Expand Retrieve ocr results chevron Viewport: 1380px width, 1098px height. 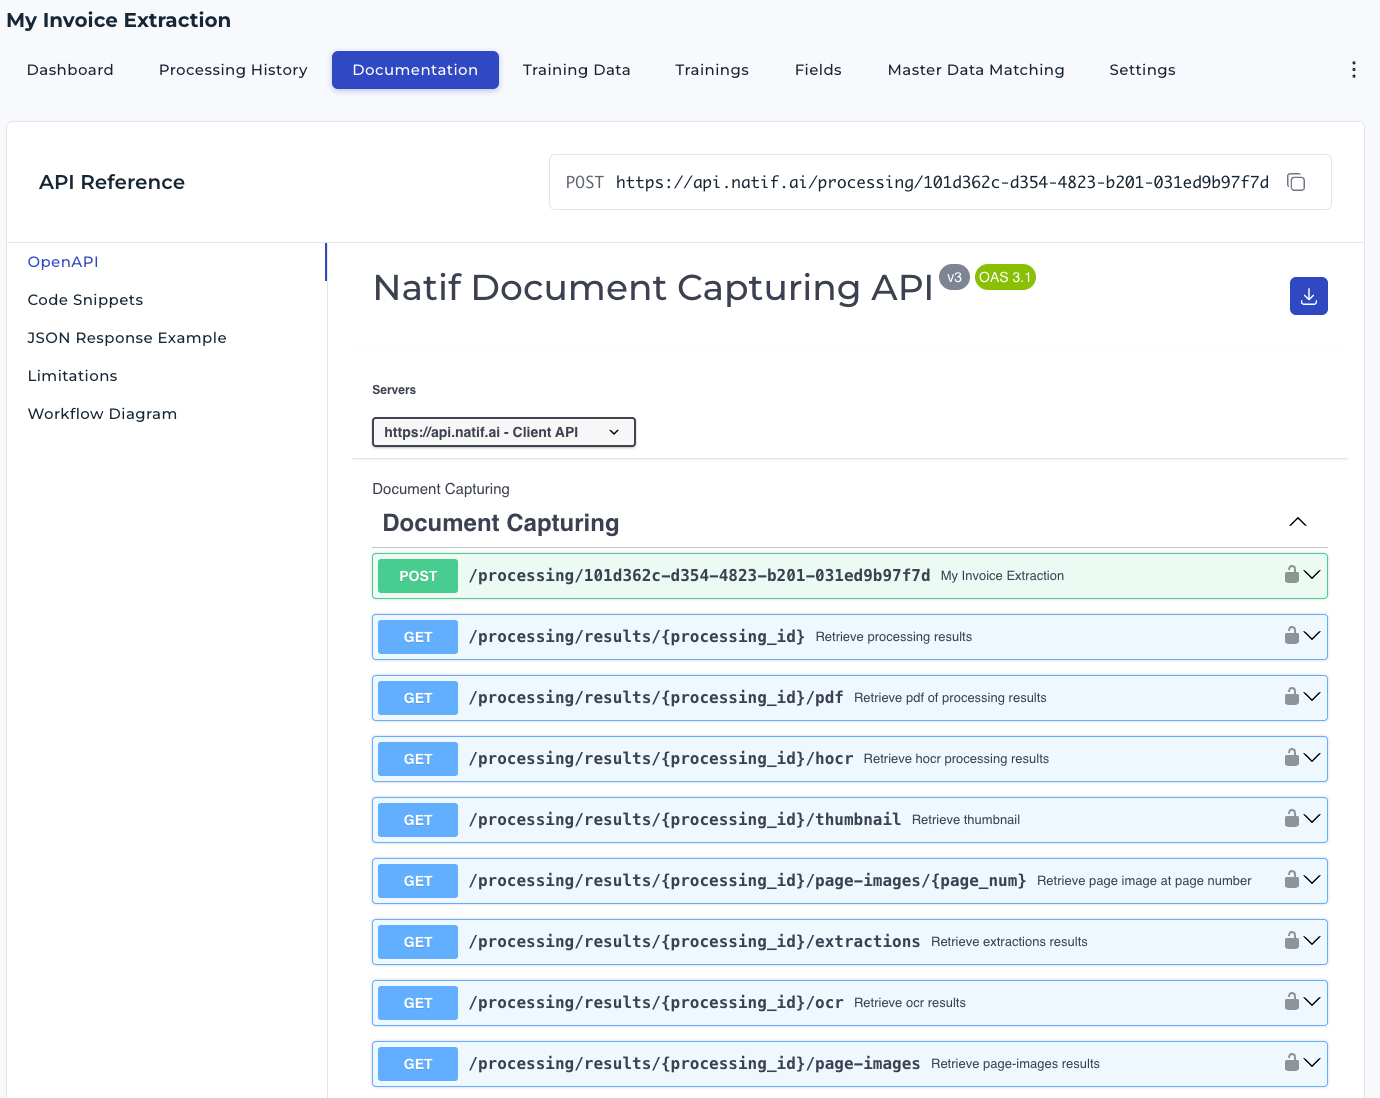pyautogui.click(x=1312, y=1002)
